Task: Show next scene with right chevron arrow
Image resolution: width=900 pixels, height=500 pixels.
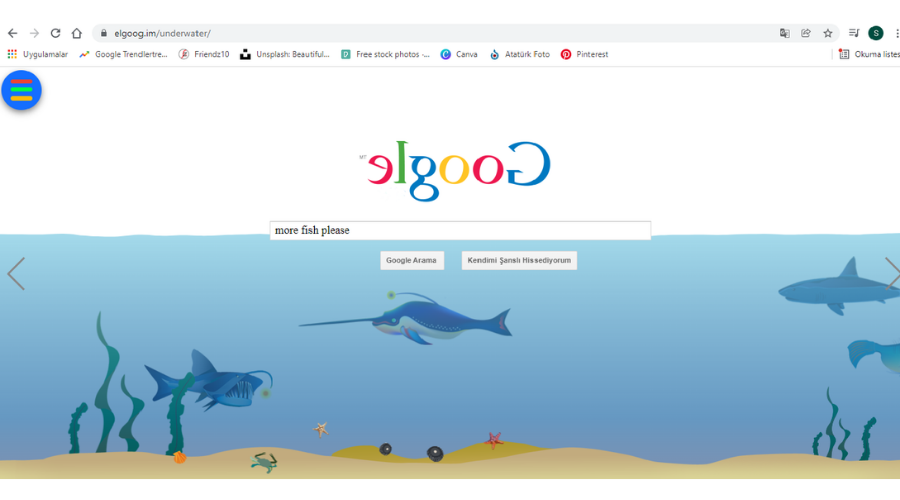Action: (x=893, y=274)
